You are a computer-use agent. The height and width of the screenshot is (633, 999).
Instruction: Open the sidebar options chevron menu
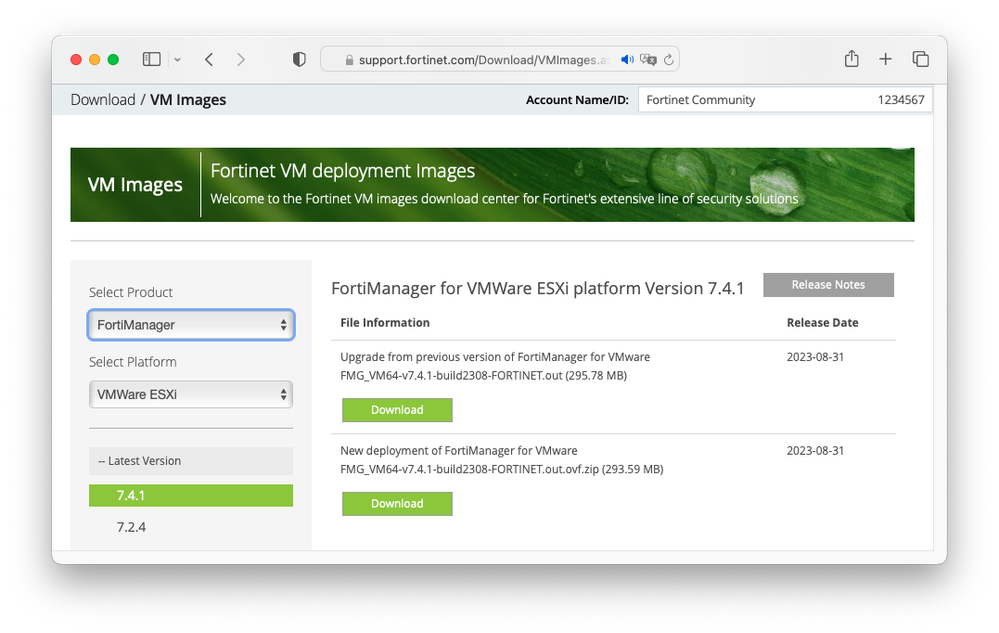[178, 60]
